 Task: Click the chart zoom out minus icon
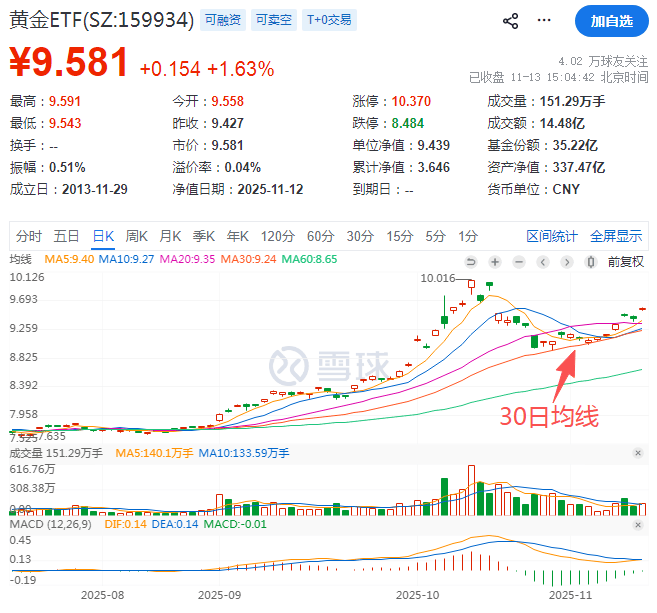519,262
